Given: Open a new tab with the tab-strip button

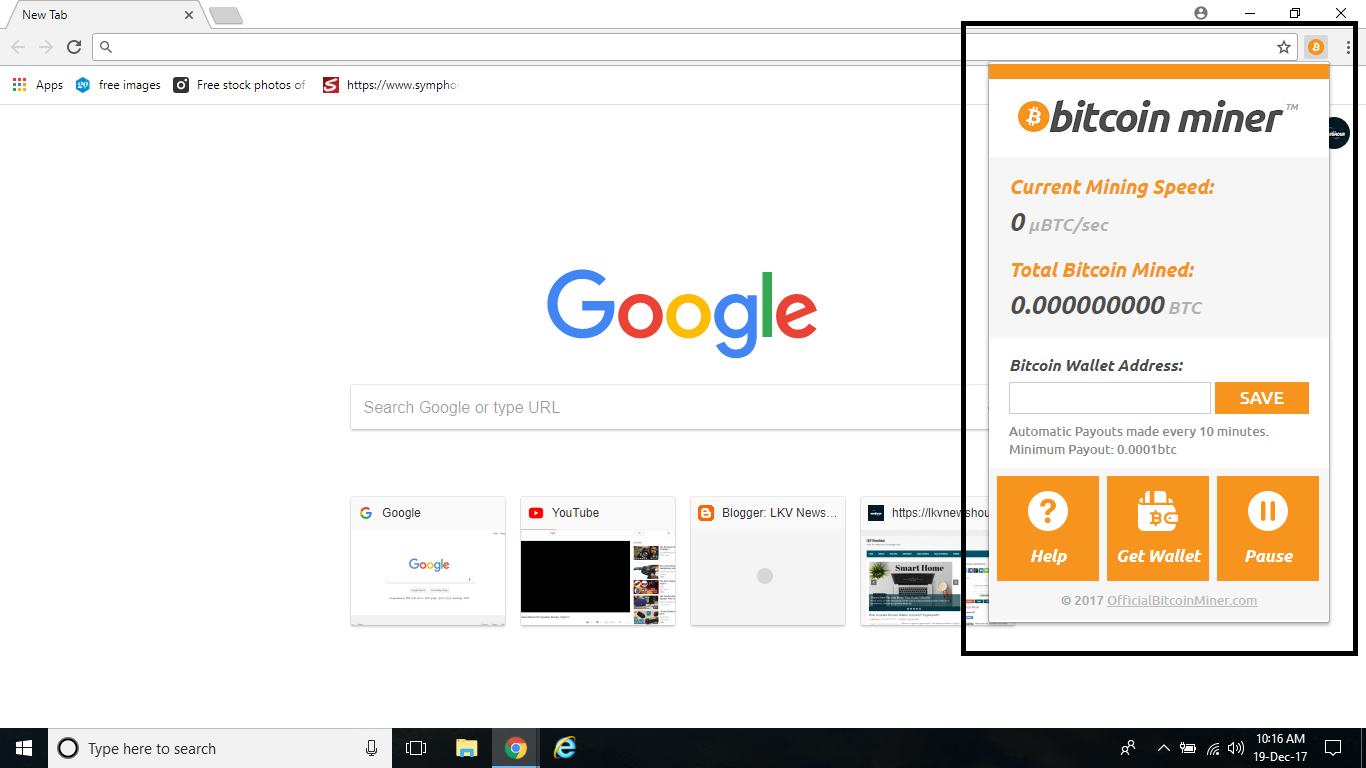Looking at the screenshot, I should click(x=226, y=16).
